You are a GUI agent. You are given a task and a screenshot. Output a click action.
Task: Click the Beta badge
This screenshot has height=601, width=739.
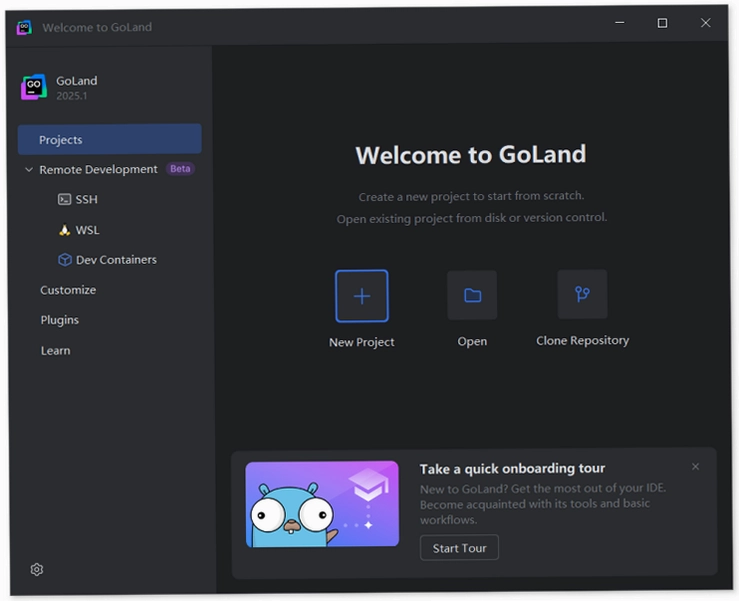(x=180, y=169)
